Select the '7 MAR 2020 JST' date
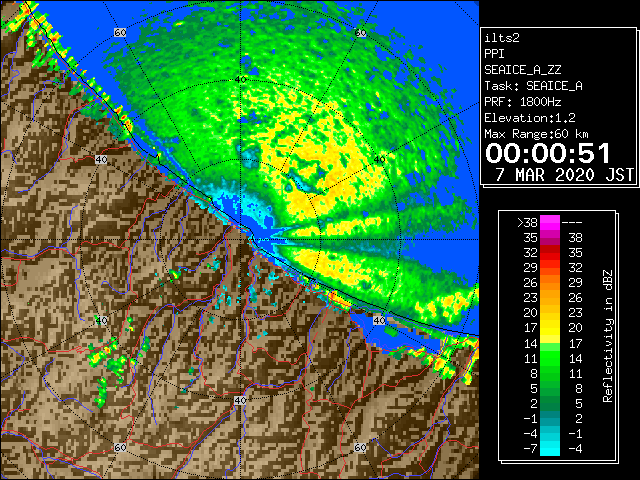Image resolution: width=640 pixels, height=480 pixels. click(565, 175)
